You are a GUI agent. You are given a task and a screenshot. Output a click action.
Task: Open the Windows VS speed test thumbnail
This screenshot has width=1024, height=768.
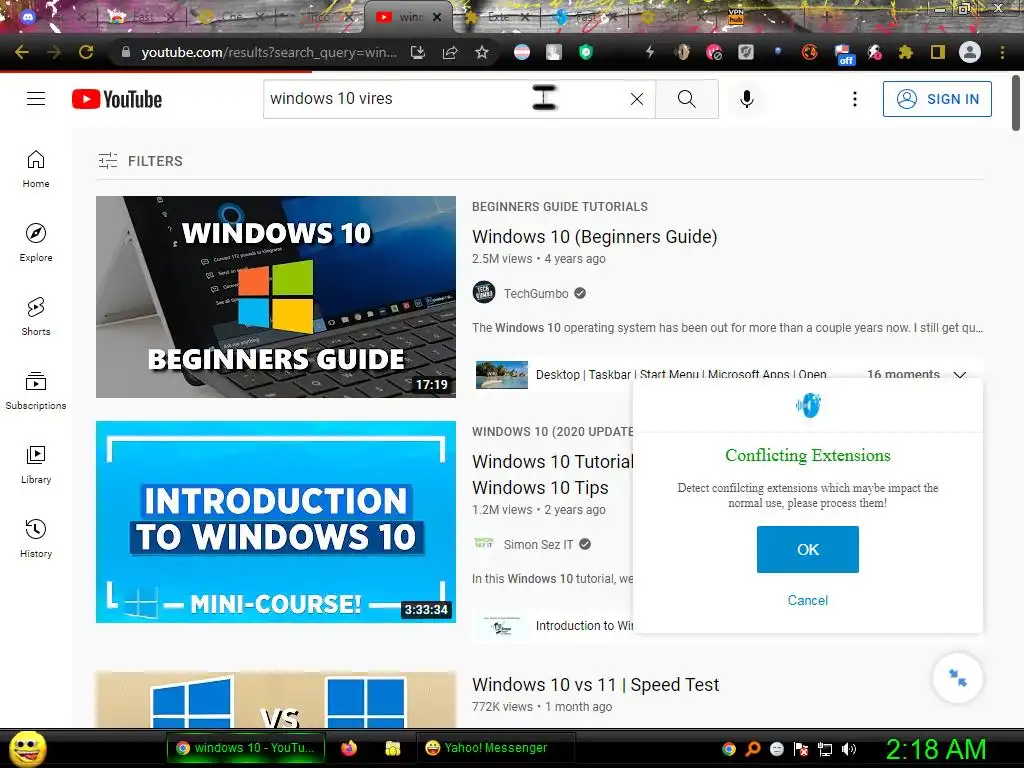coord(276,699)
